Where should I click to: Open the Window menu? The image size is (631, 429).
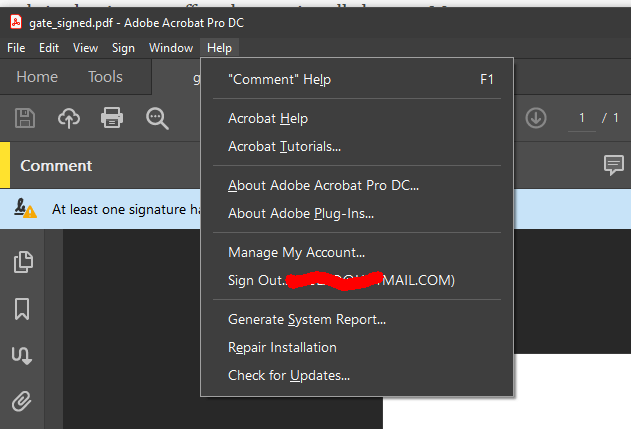click(x=171, y=47)
